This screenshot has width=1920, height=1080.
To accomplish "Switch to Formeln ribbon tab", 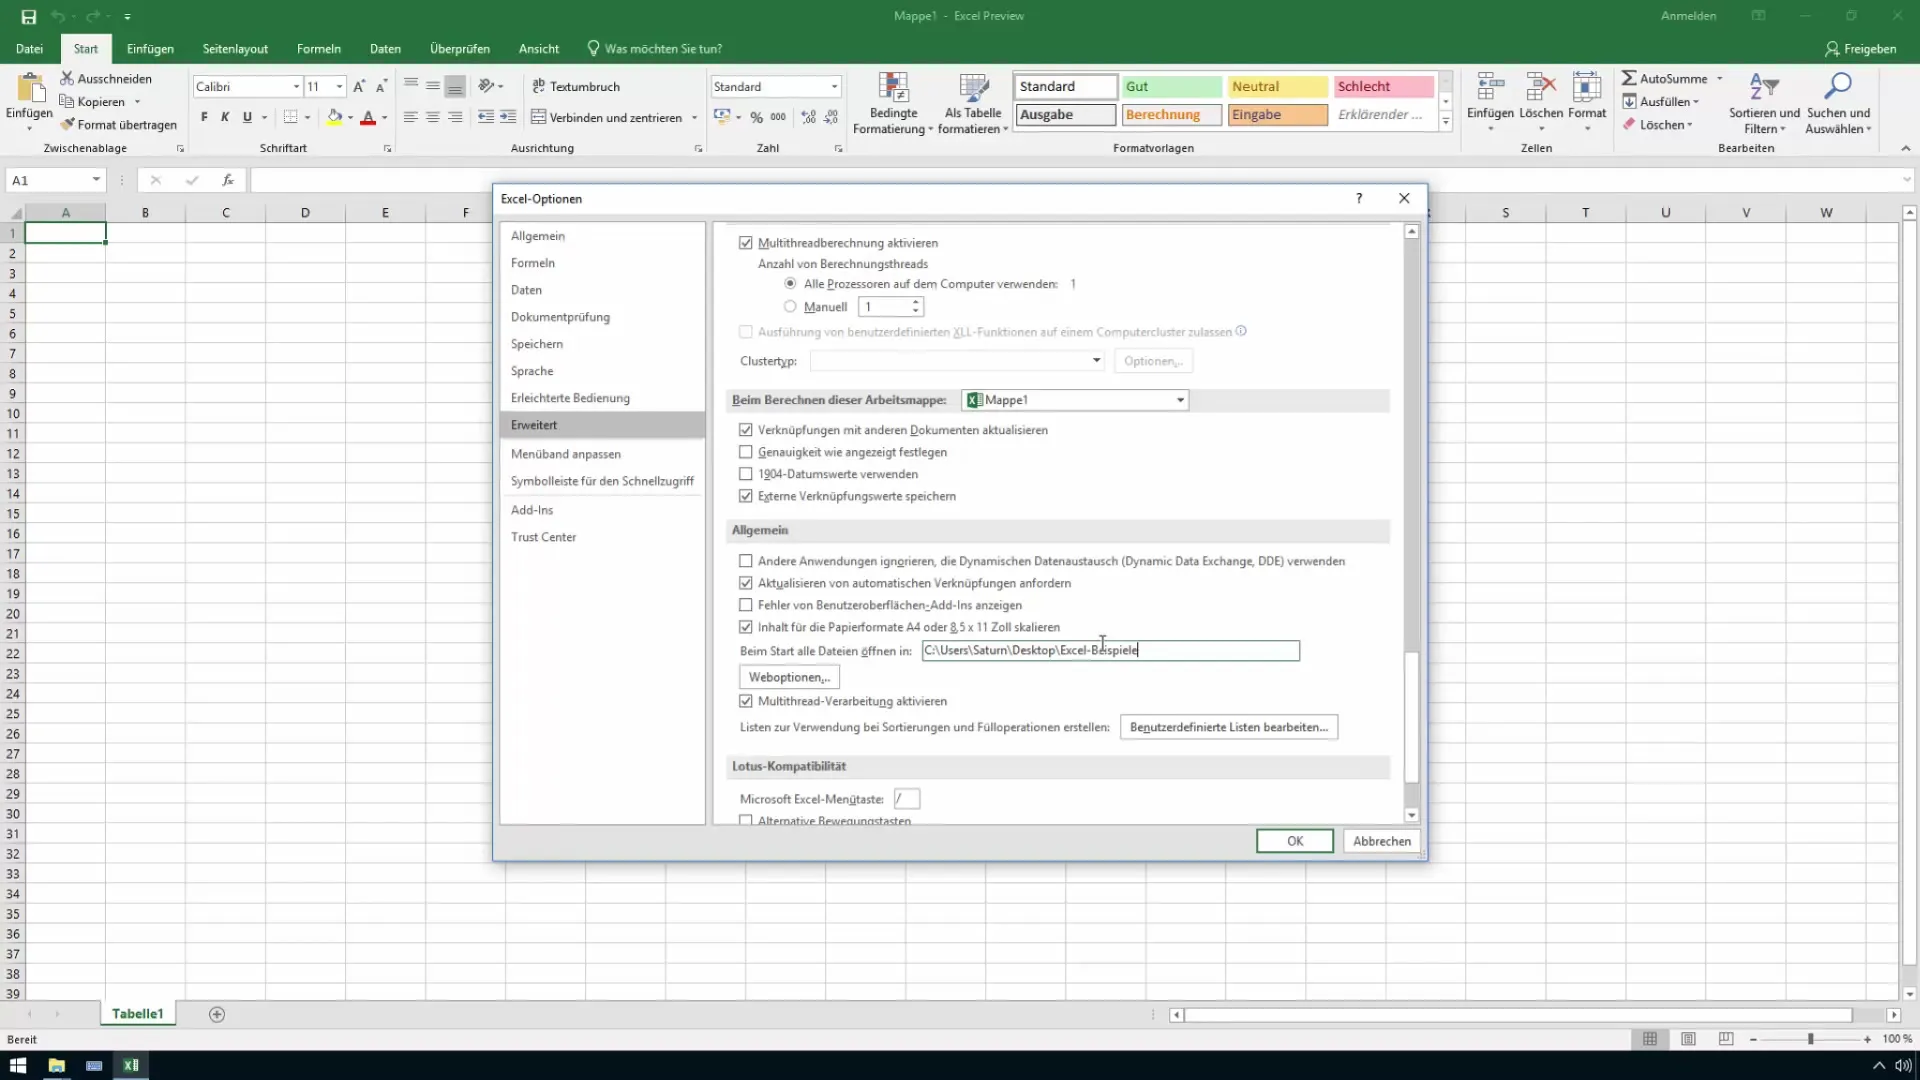I will pyautogui.click(x=319, y=49).
